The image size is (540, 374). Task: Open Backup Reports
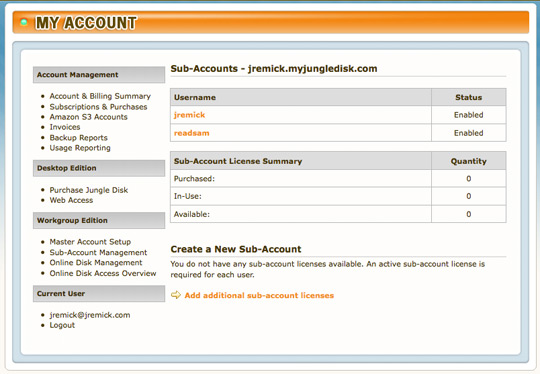pyautogui.click(x=79, y=138)
